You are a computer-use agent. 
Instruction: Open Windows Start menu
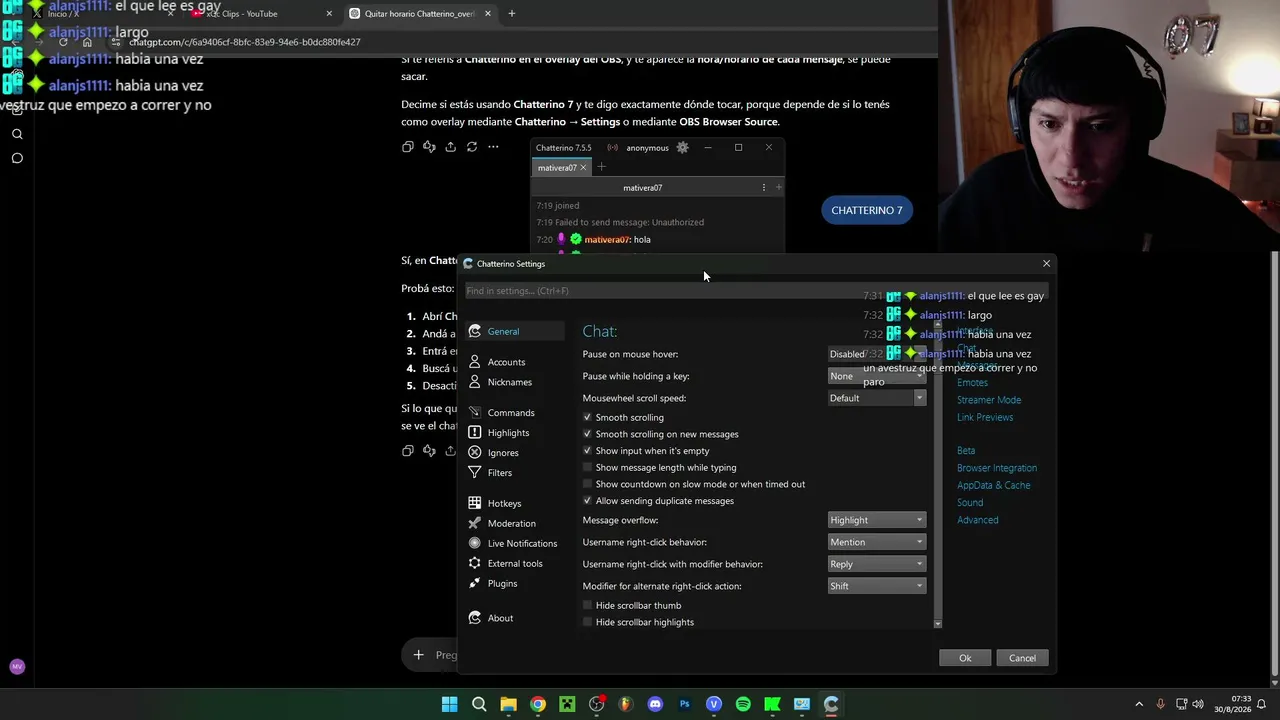coord(450,704)
